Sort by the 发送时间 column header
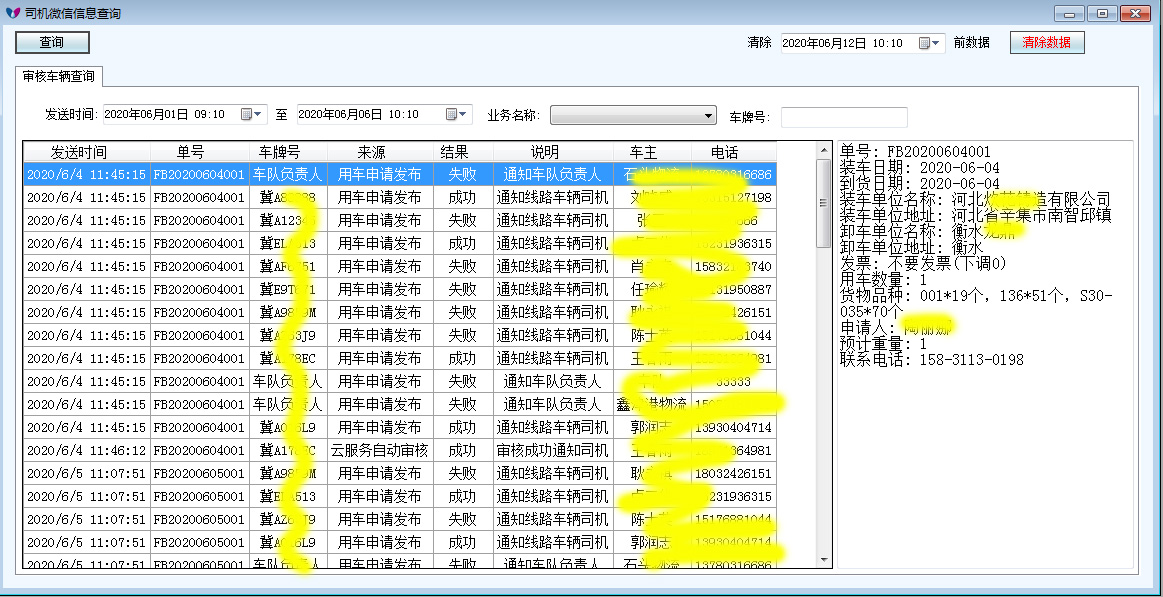Image resolution: width=1163 pixels, height=597 pixels. coord(86,152)
